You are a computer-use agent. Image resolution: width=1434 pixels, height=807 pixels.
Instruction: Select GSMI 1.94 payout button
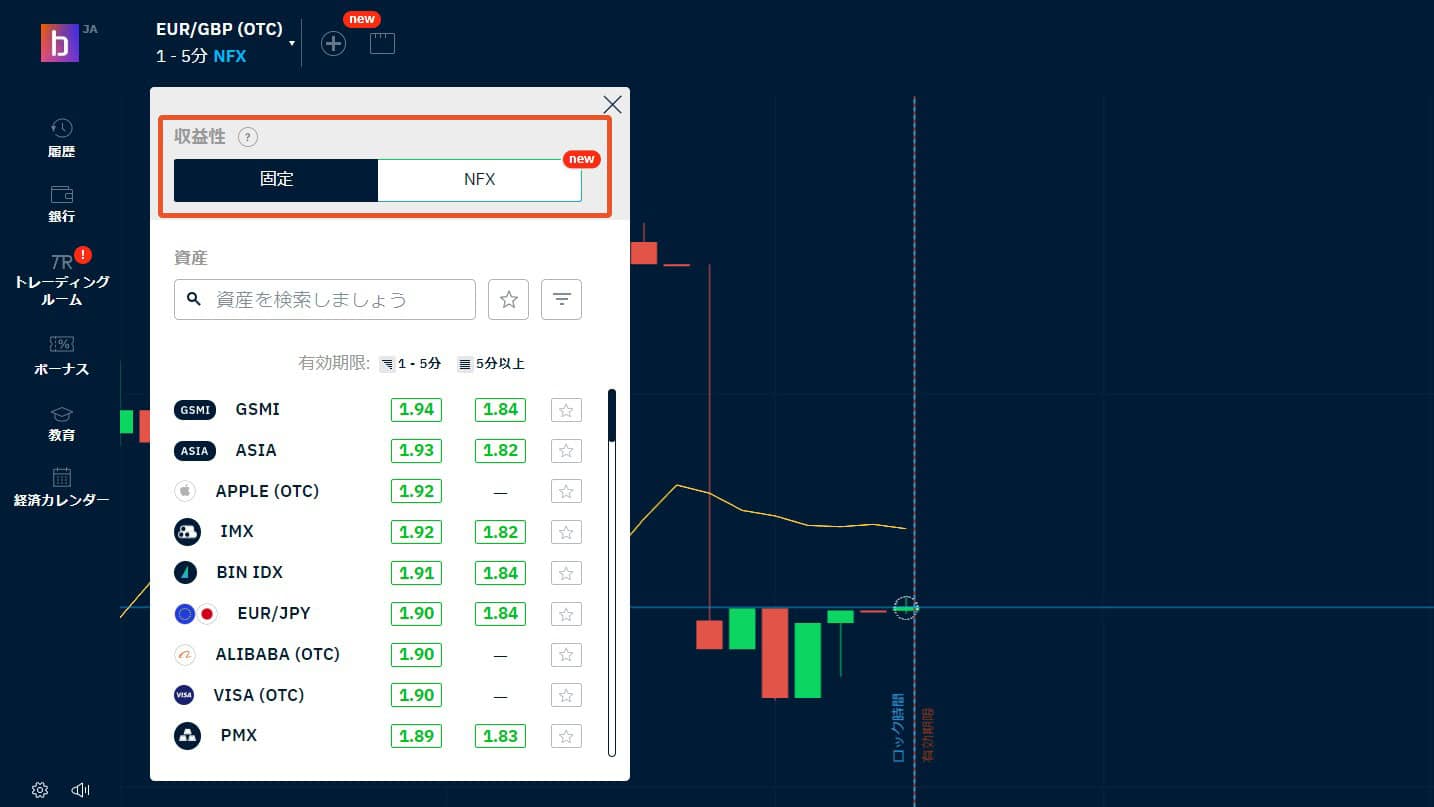416,410
